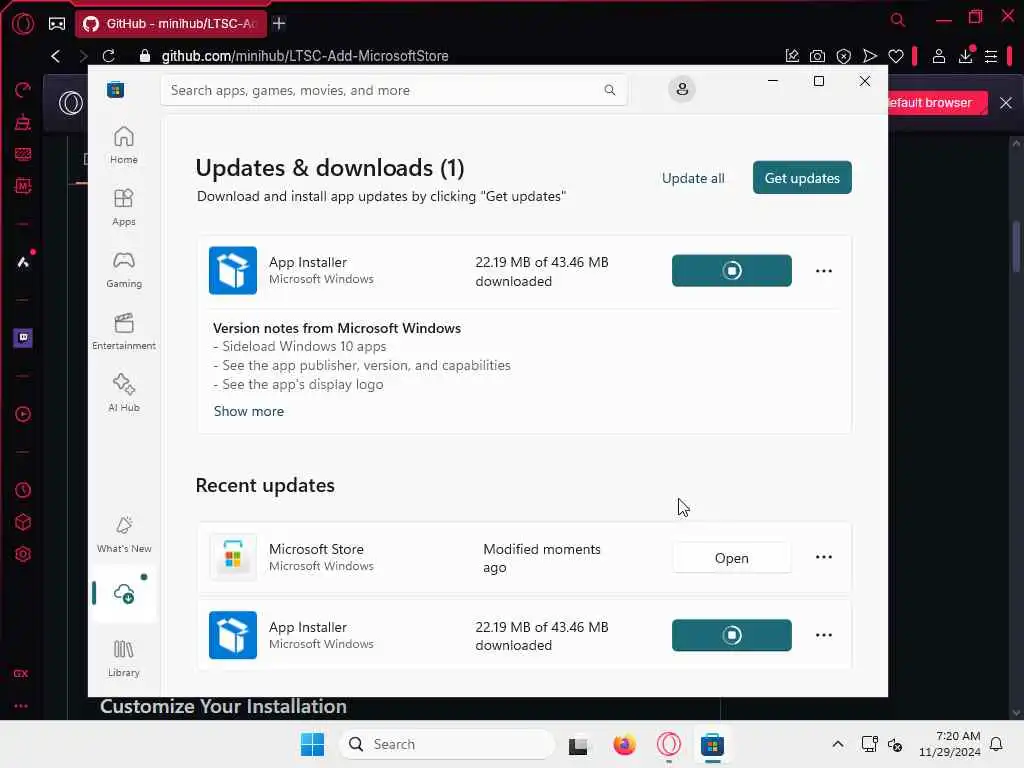Reload the GitHub page
Image resolution: width=1024 pixels, height=768 pixels.
click(x=108, y=56)
